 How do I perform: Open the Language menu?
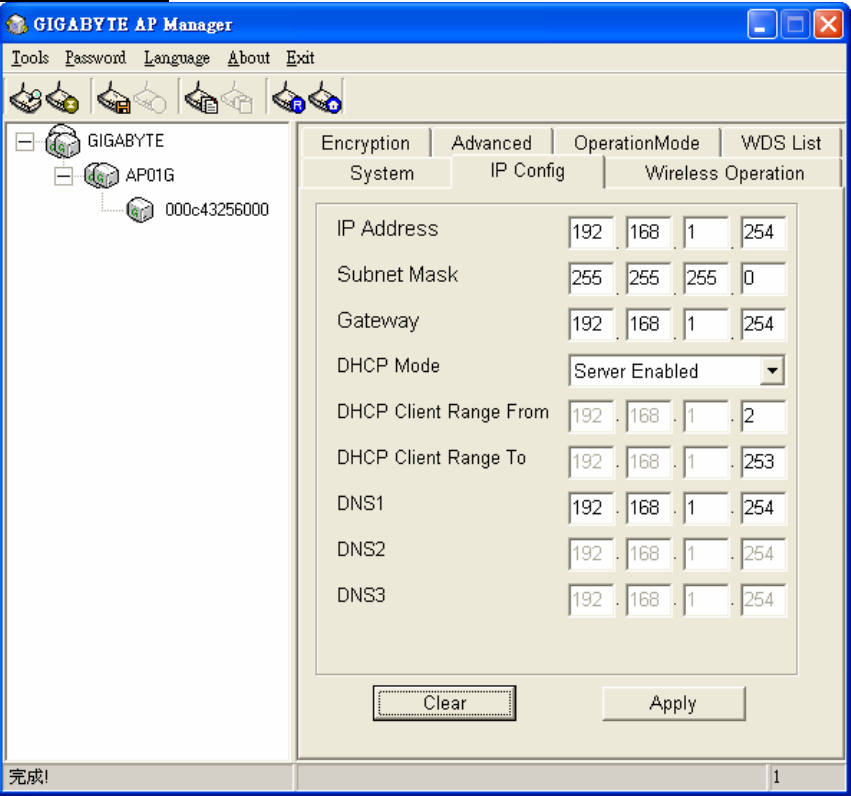pos(177,58)
